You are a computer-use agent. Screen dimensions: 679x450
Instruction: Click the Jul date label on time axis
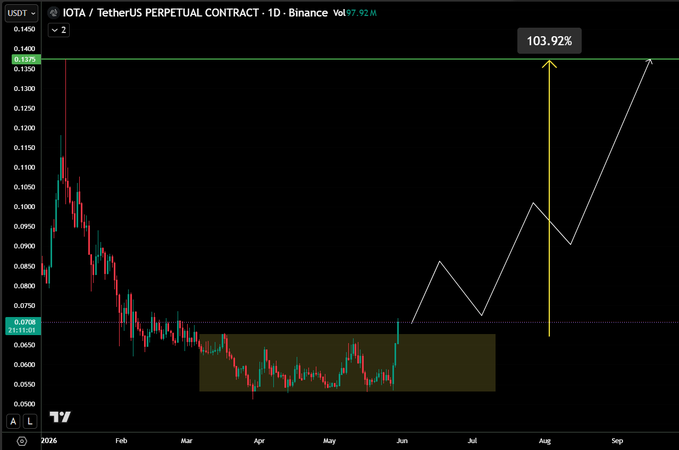click(x=472, y=440)
